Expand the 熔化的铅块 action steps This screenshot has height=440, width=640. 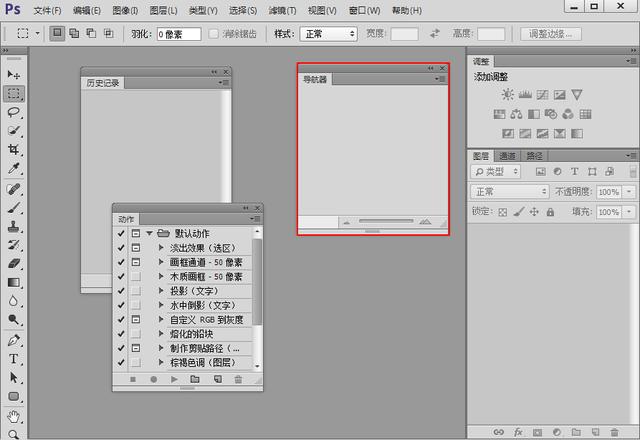click(x=161, y=333)
